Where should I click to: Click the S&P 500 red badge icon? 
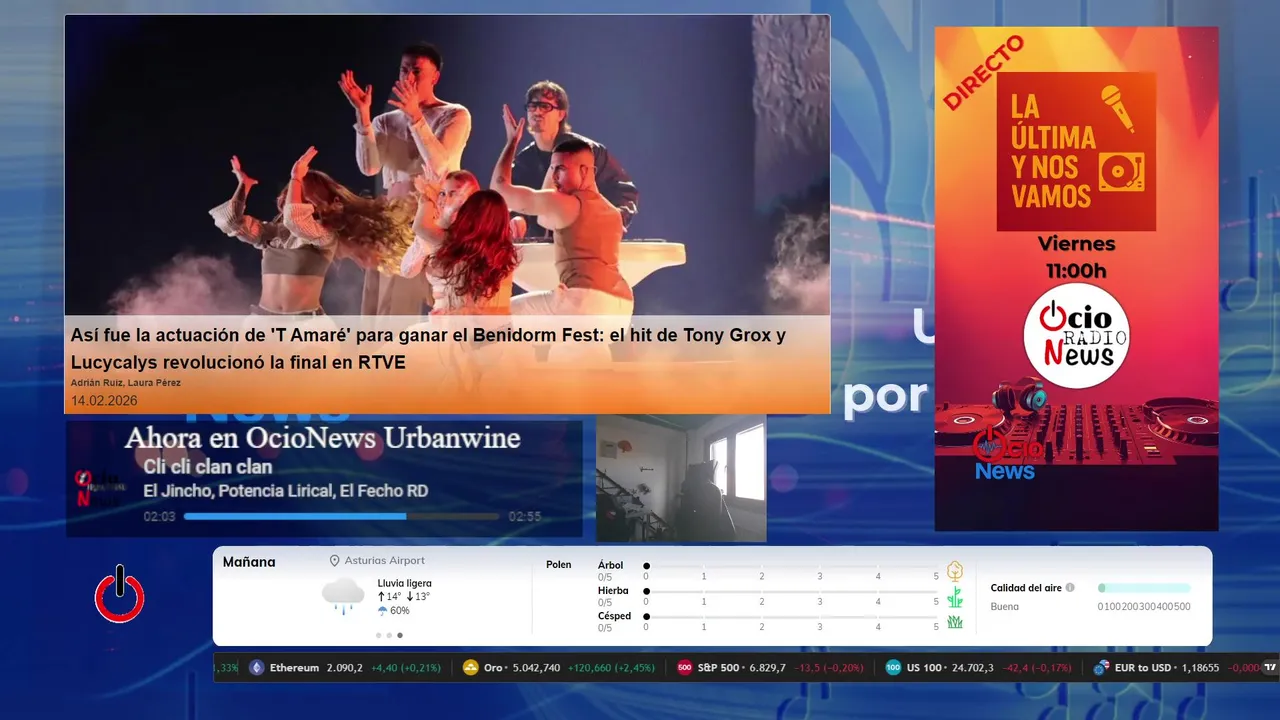pos(685,667)
